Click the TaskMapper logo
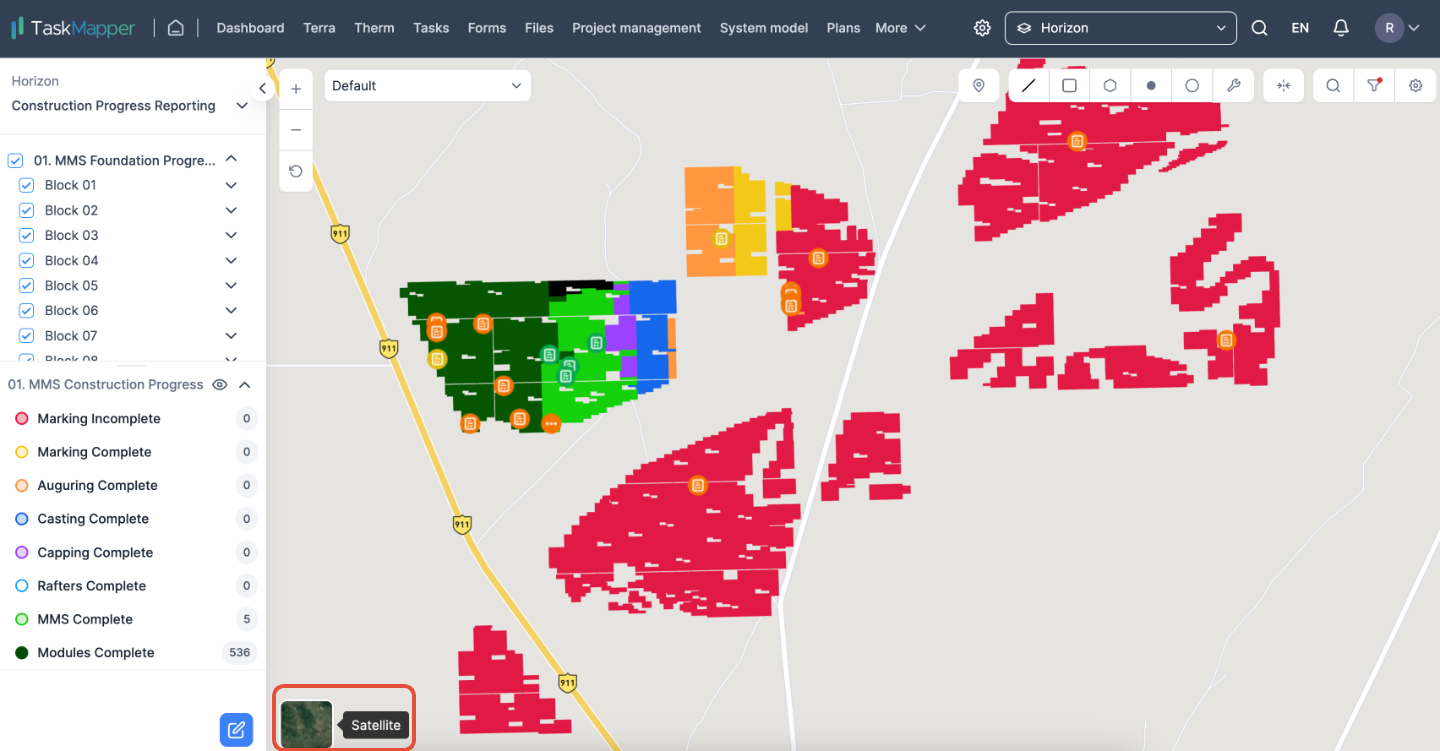 point(73,28)
